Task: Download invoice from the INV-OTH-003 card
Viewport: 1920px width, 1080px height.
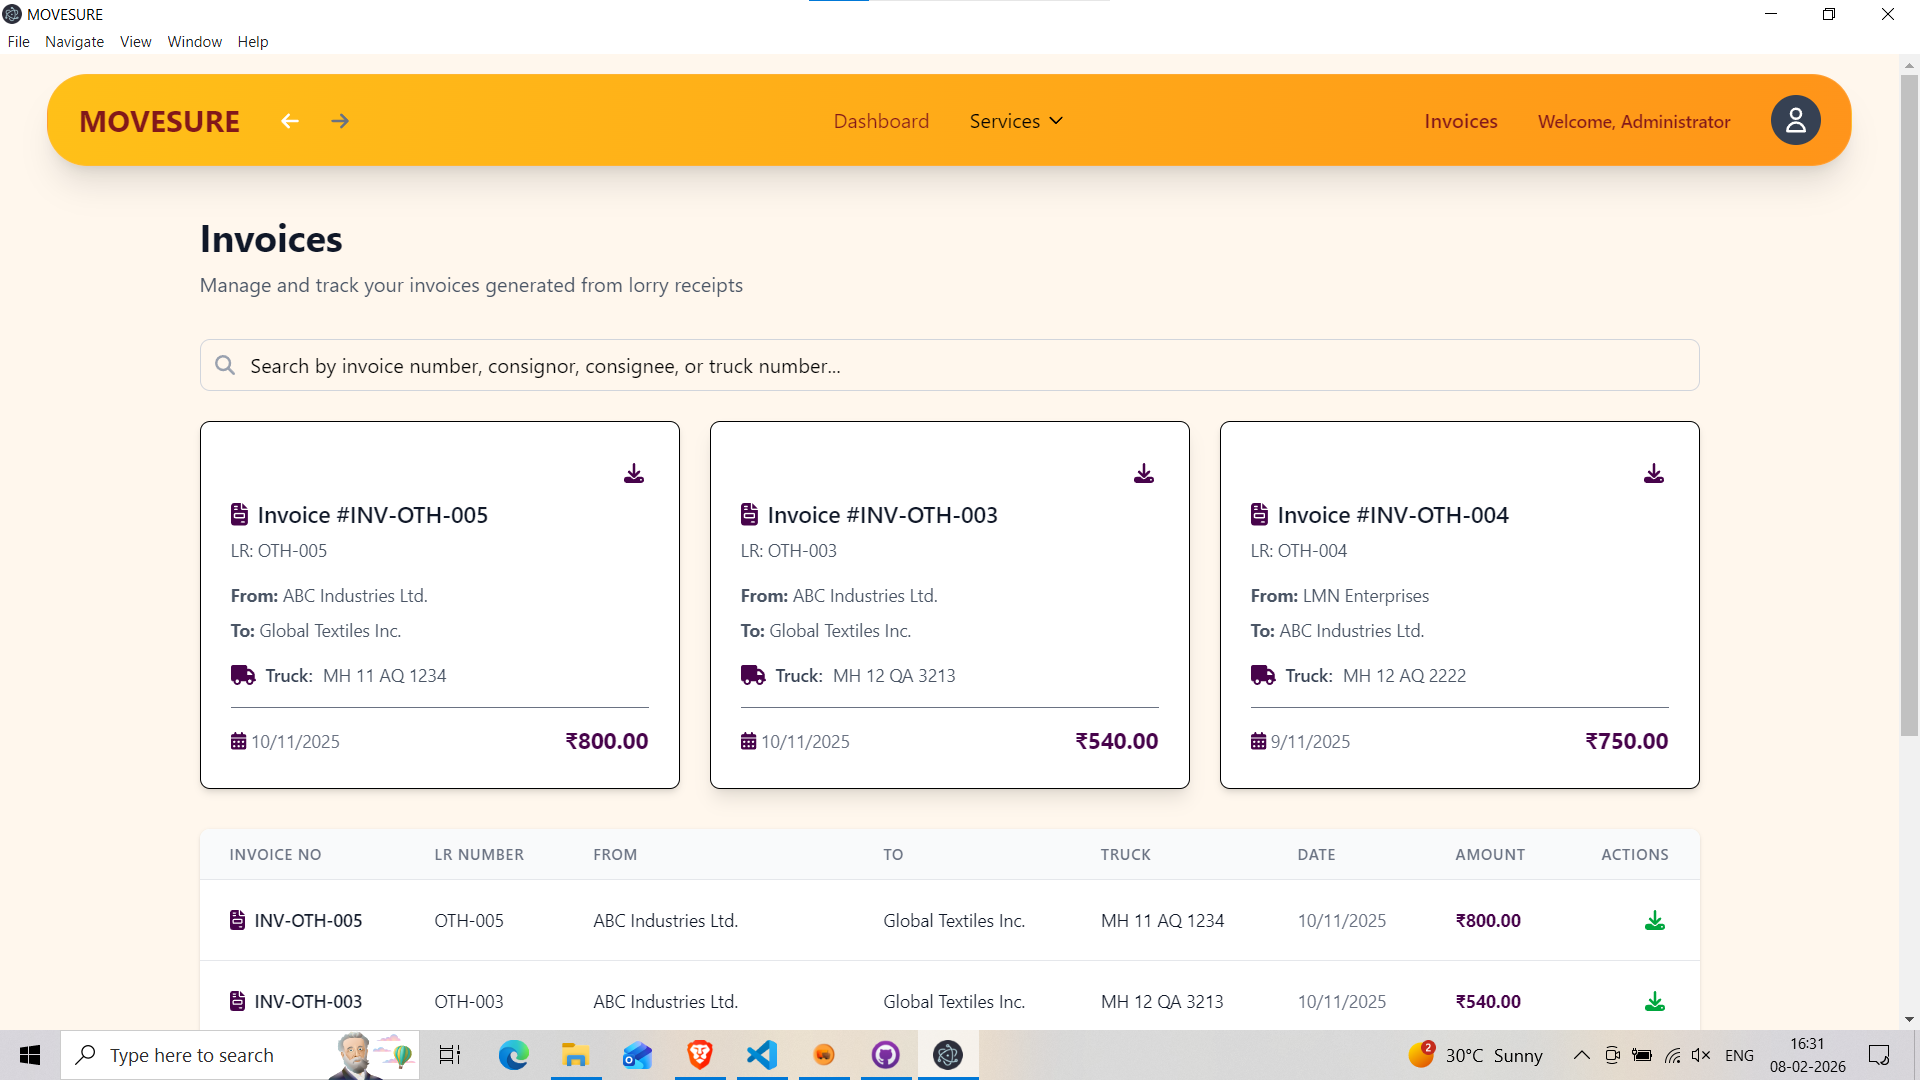Action: pyautogui.click(x=1144, y=473)
